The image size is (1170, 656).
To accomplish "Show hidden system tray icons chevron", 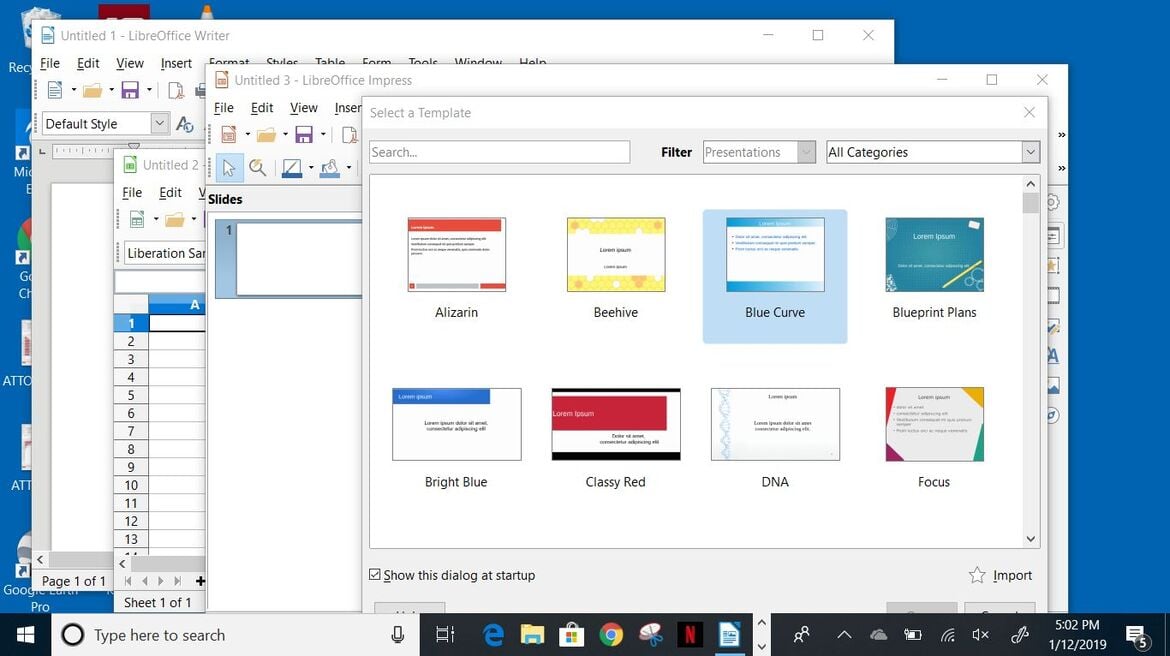I will [844, 635].
